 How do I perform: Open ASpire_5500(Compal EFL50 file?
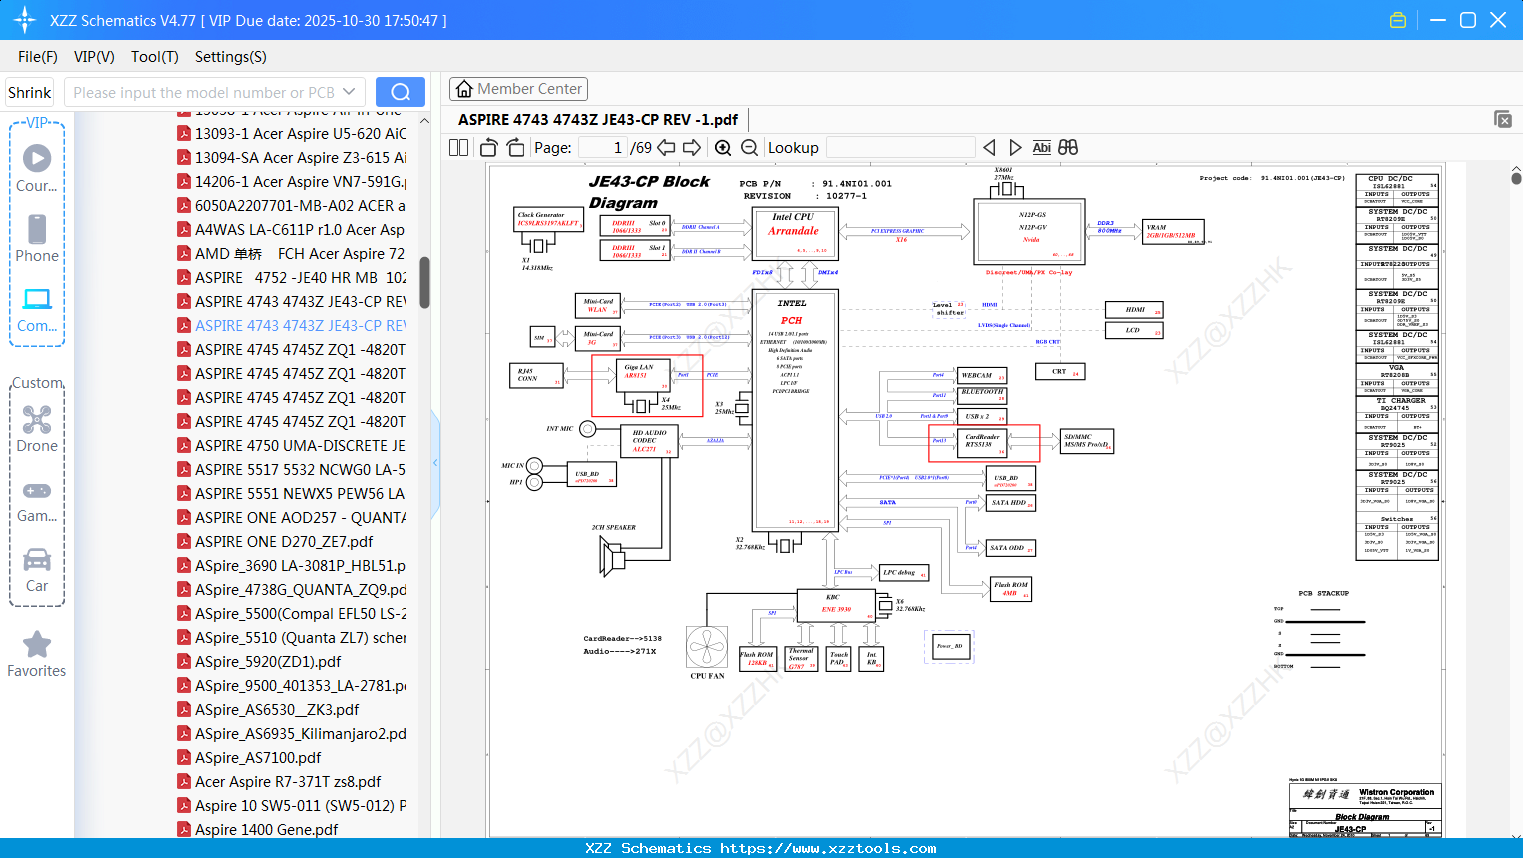[x=292, y=614]
